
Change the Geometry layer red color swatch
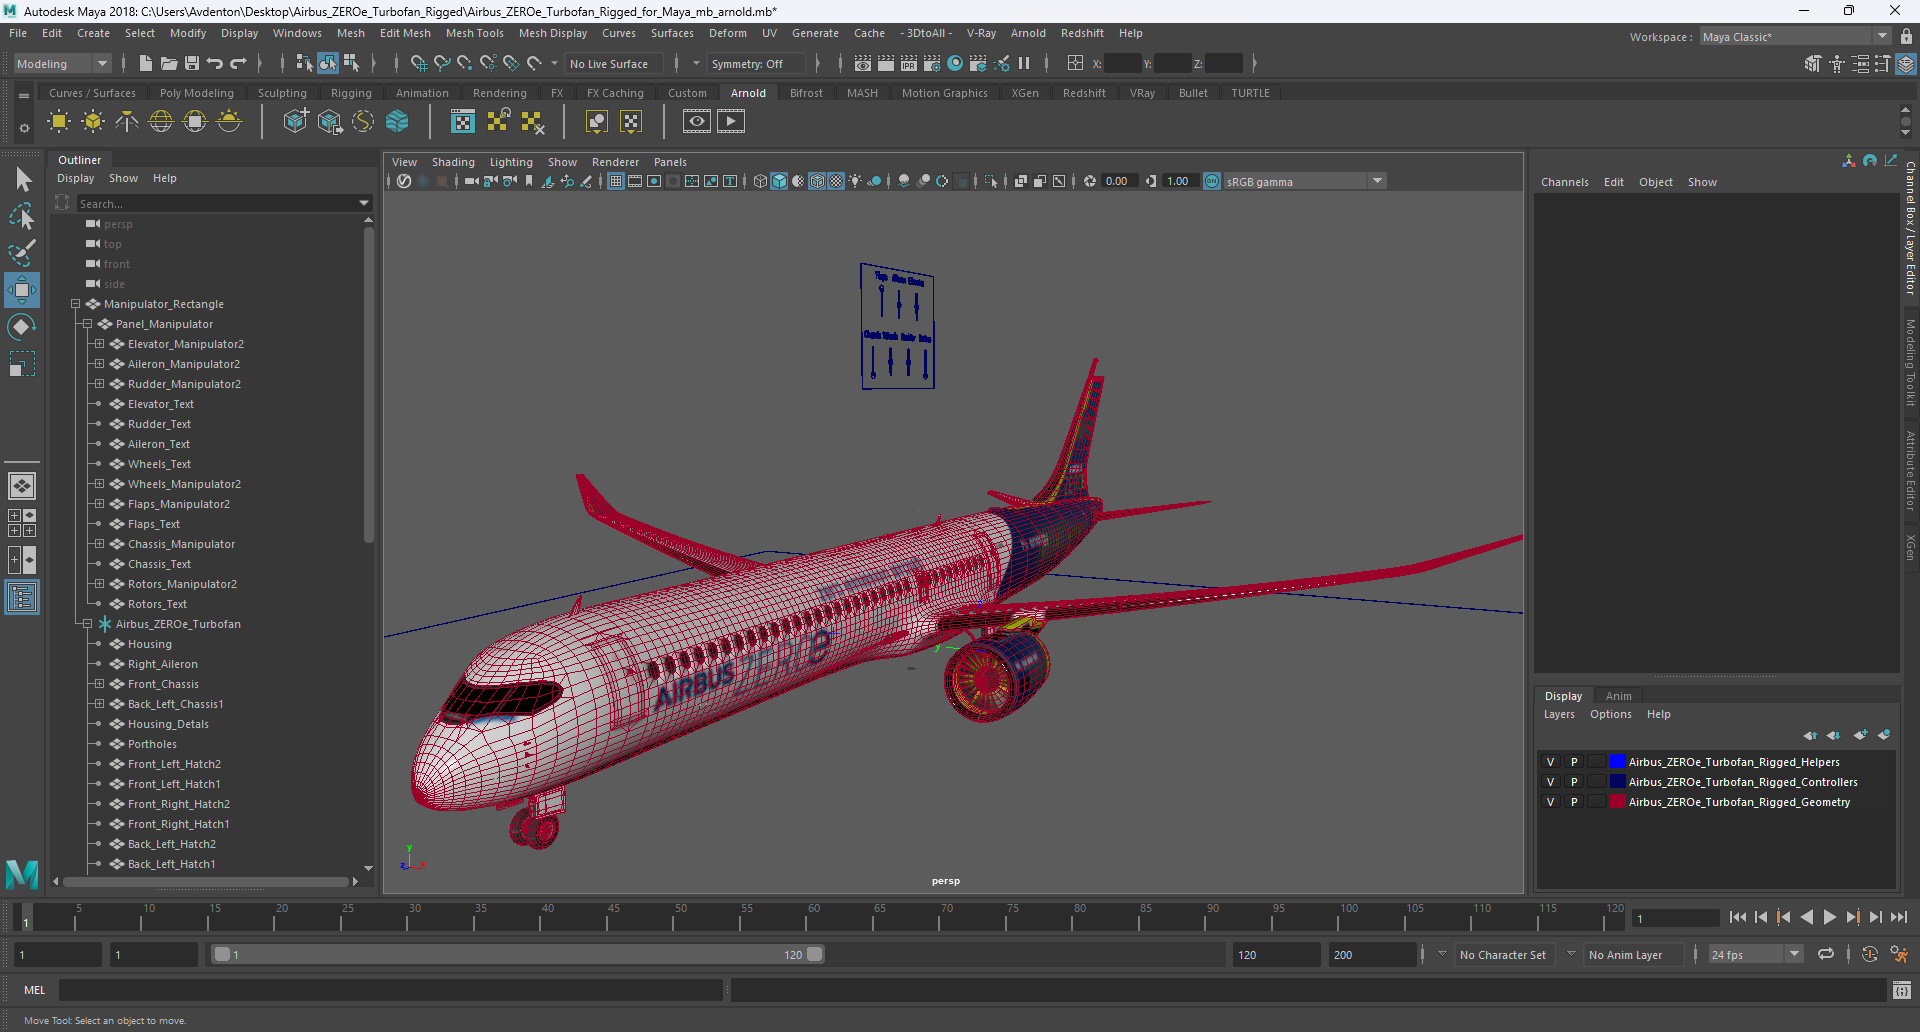tap(1617, 802)
